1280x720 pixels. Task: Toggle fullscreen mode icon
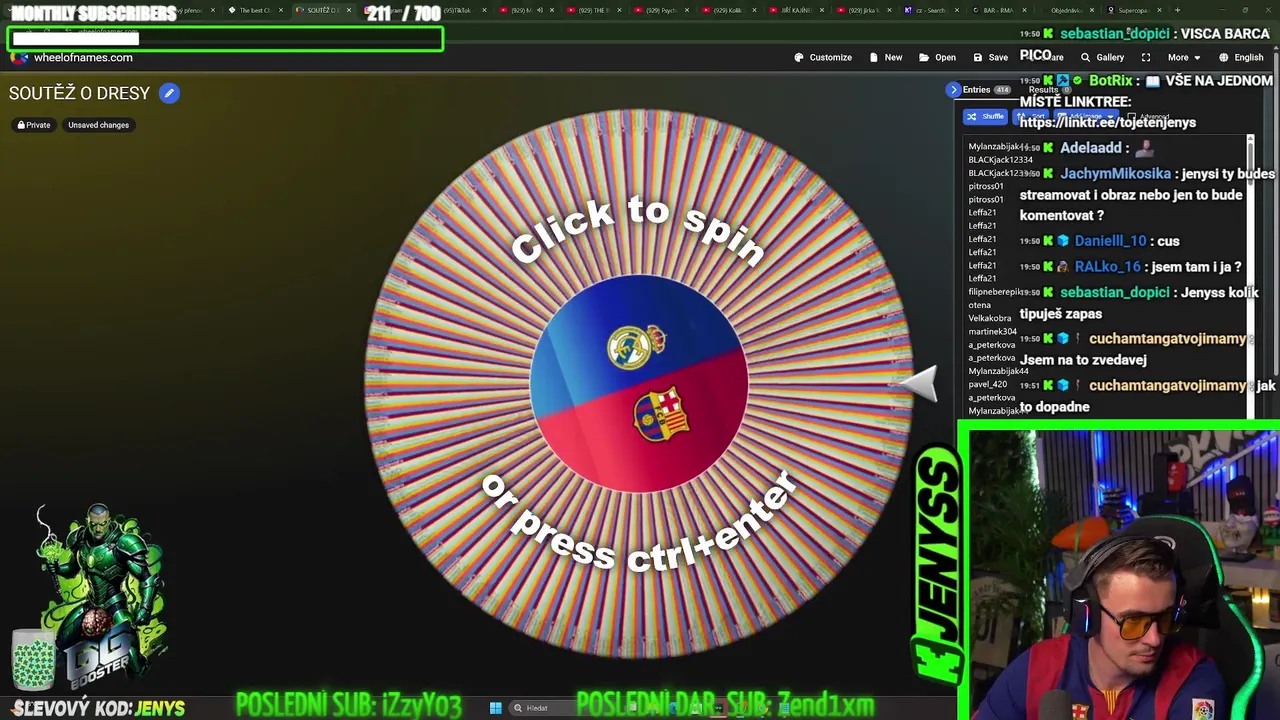point(1146,57)
